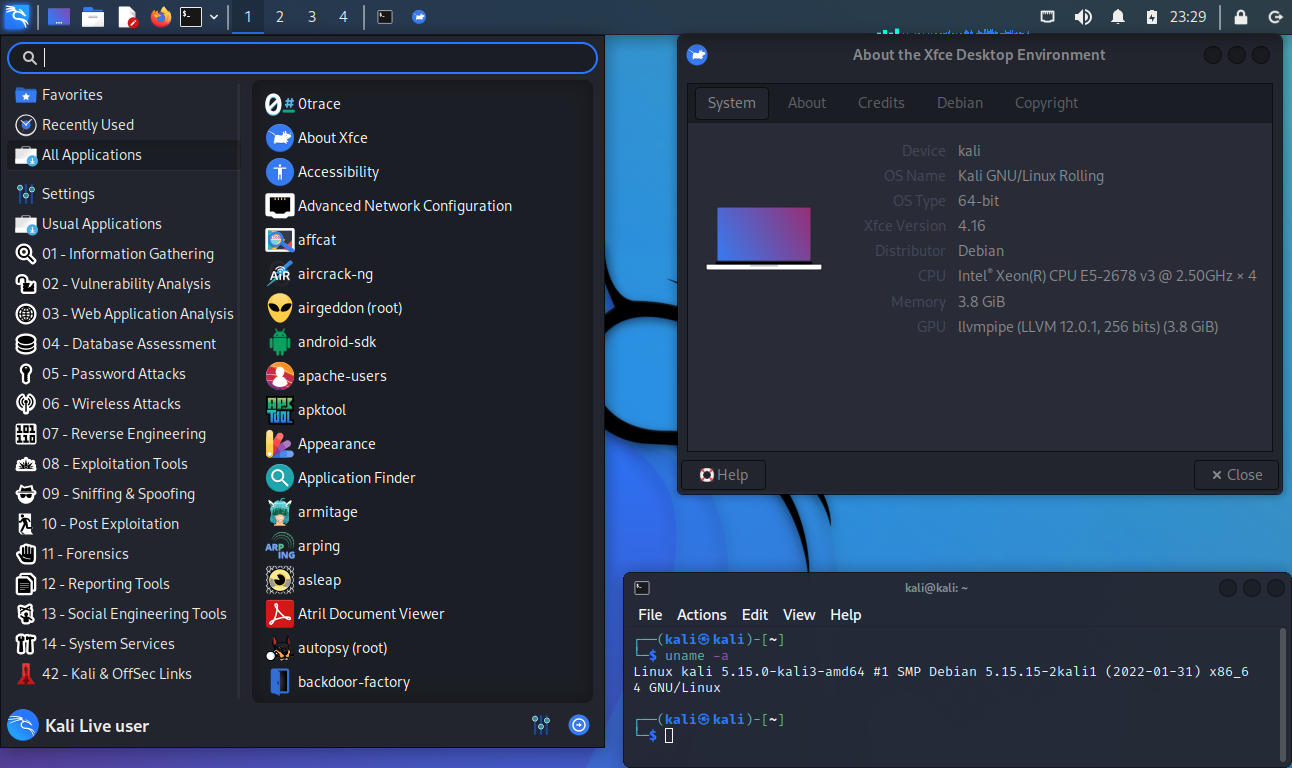Click Close button in About Xfce window
This screenshot has height=768, width=1292.
pos(1237,475)
